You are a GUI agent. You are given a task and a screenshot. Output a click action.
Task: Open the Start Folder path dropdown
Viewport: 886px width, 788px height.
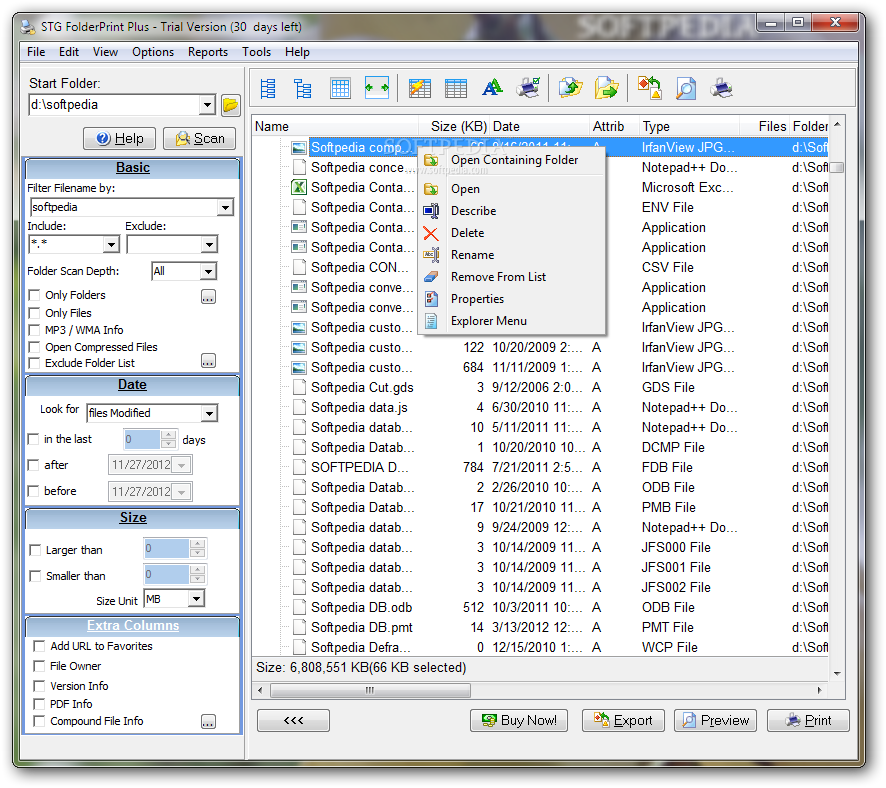tap(207, 105)
